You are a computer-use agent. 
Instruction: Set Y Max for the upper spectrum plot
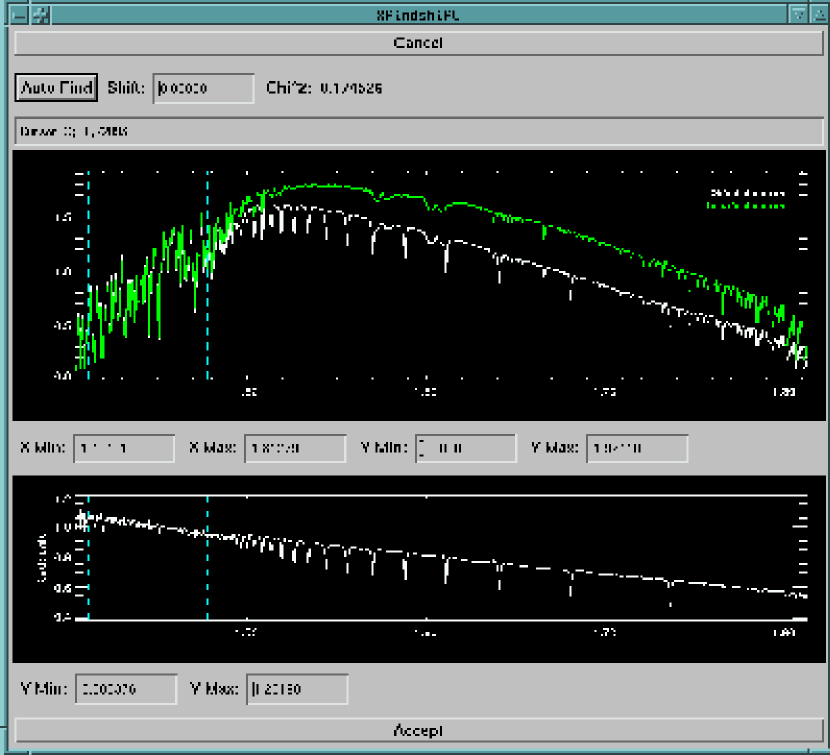coord(637,448)
